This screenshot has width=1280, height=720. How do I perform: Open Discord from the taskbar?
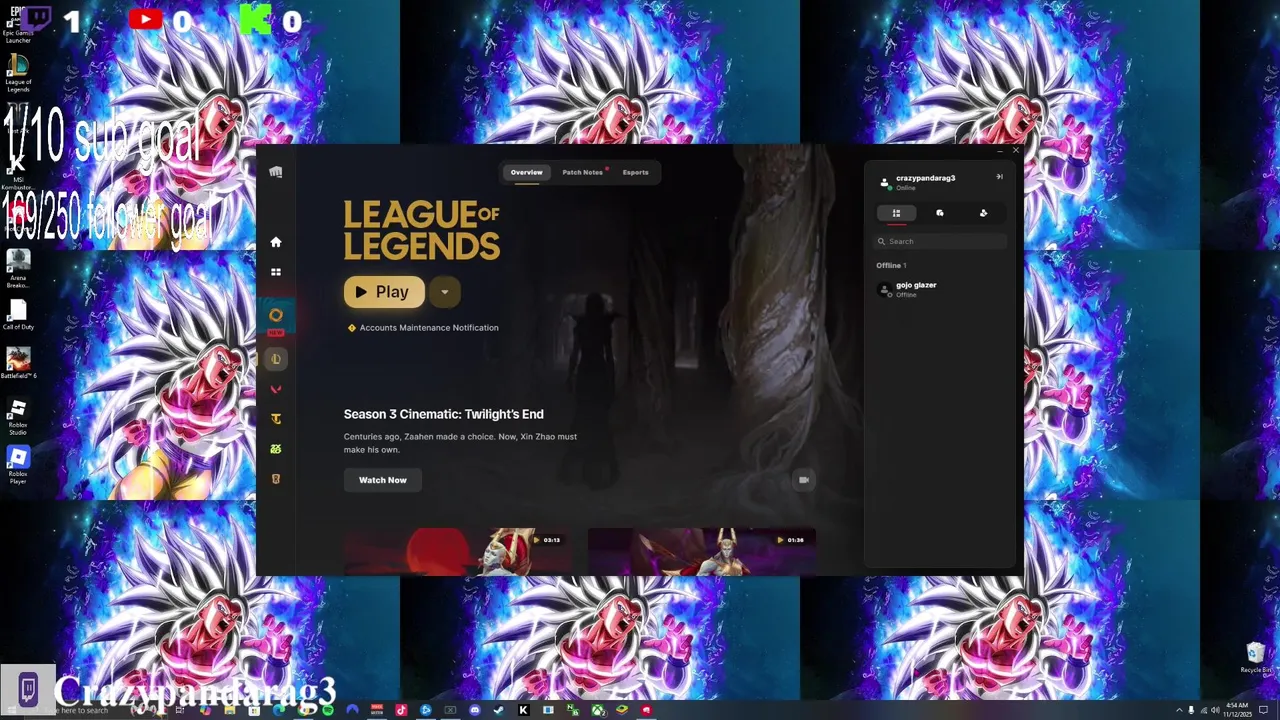click(475, 710)
